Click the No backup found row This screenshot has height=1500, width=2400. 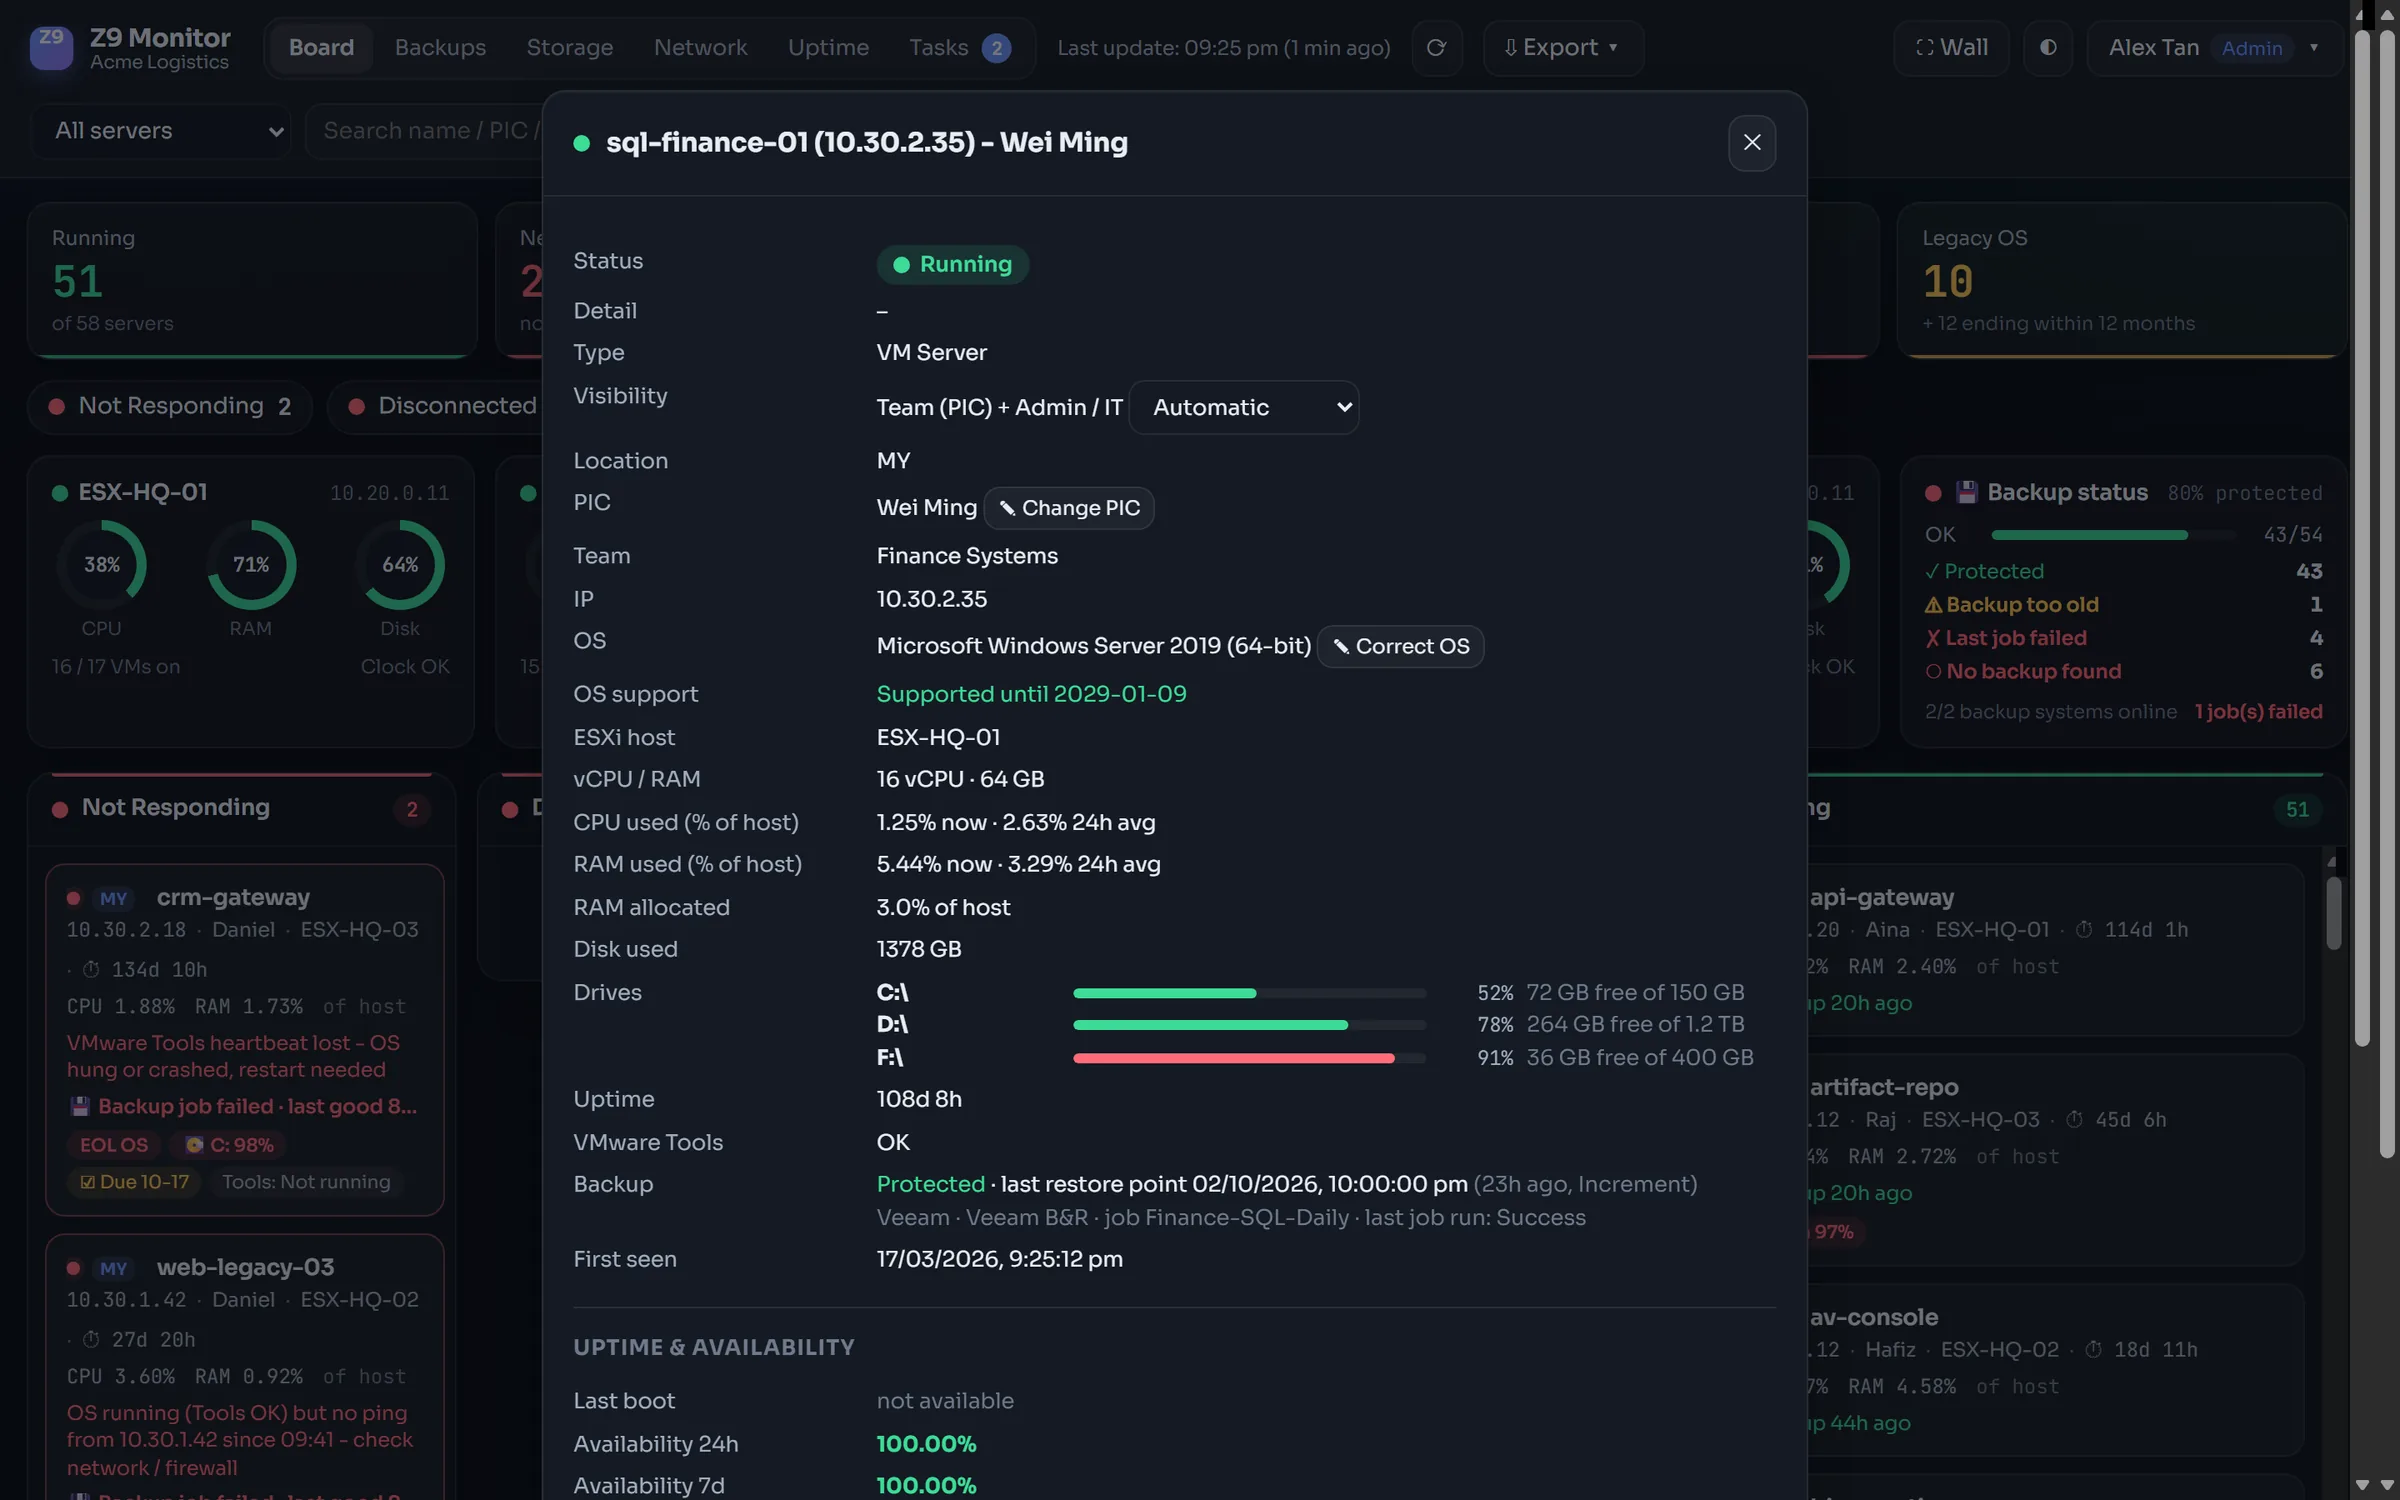[x=2123, y=671]
